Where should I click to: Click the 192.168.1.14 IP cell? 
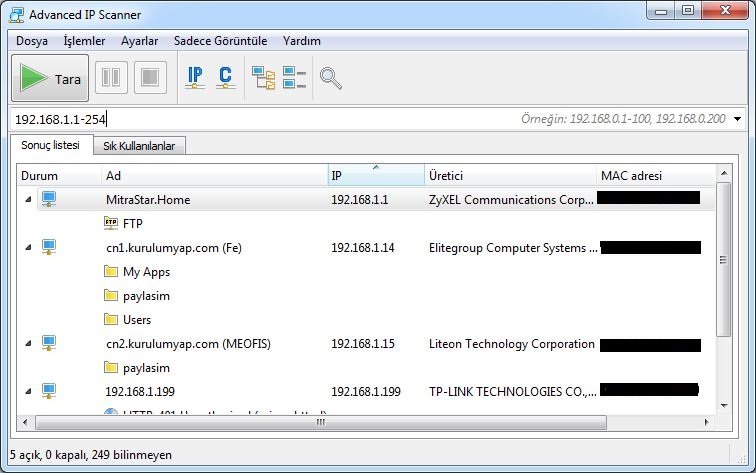point(363,248)
